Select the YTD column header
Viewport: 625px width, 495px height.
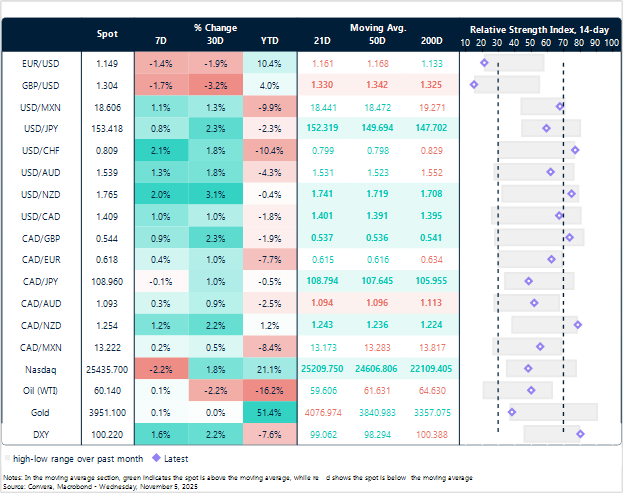269,41
